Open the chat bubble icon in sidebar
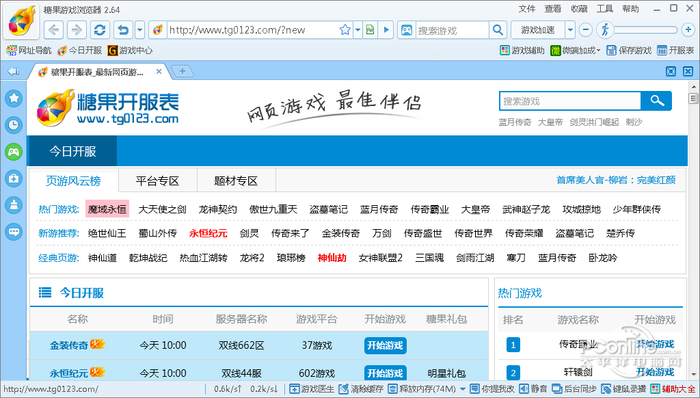Image resolution: width=700 pixels, height=398 pixels. coord(14,232)
